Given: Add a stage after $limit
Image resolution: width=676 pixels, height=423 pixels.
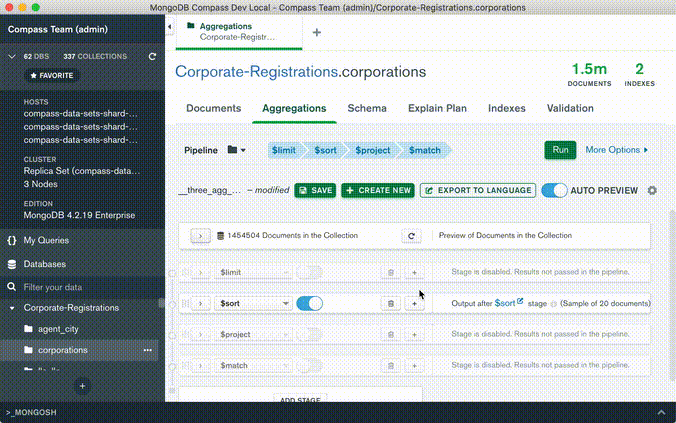Looking at the screenshot, I should (x=414, y=273).
